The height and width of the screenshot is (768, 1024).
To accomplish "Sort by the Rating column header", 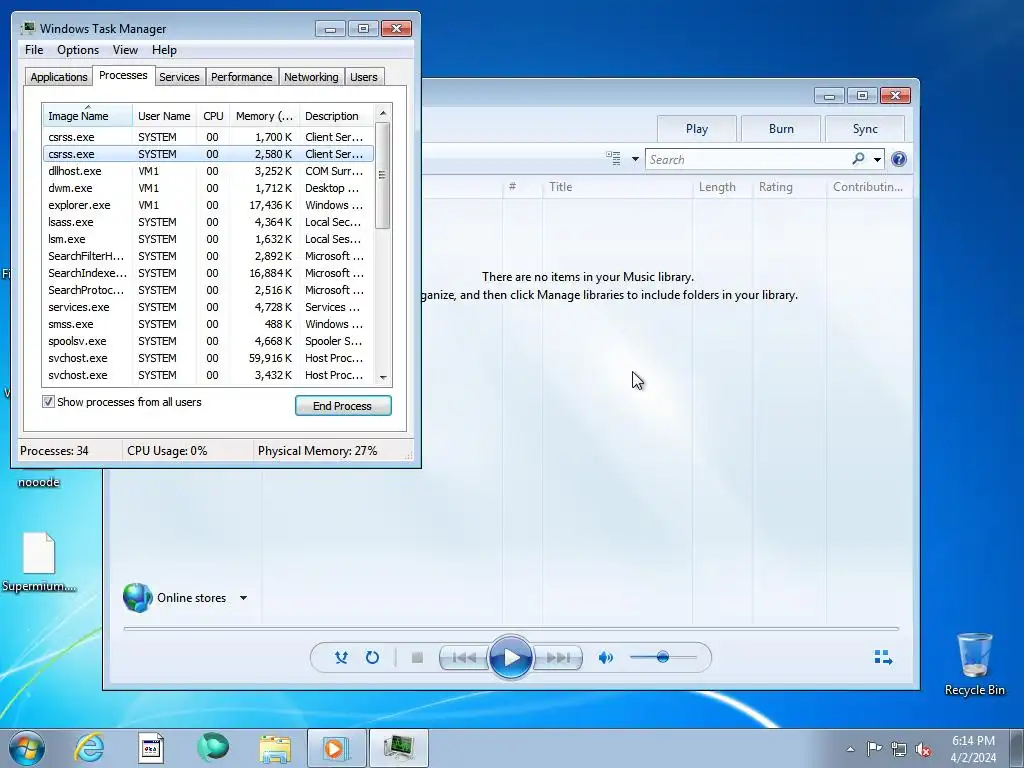I will (789, 187).
